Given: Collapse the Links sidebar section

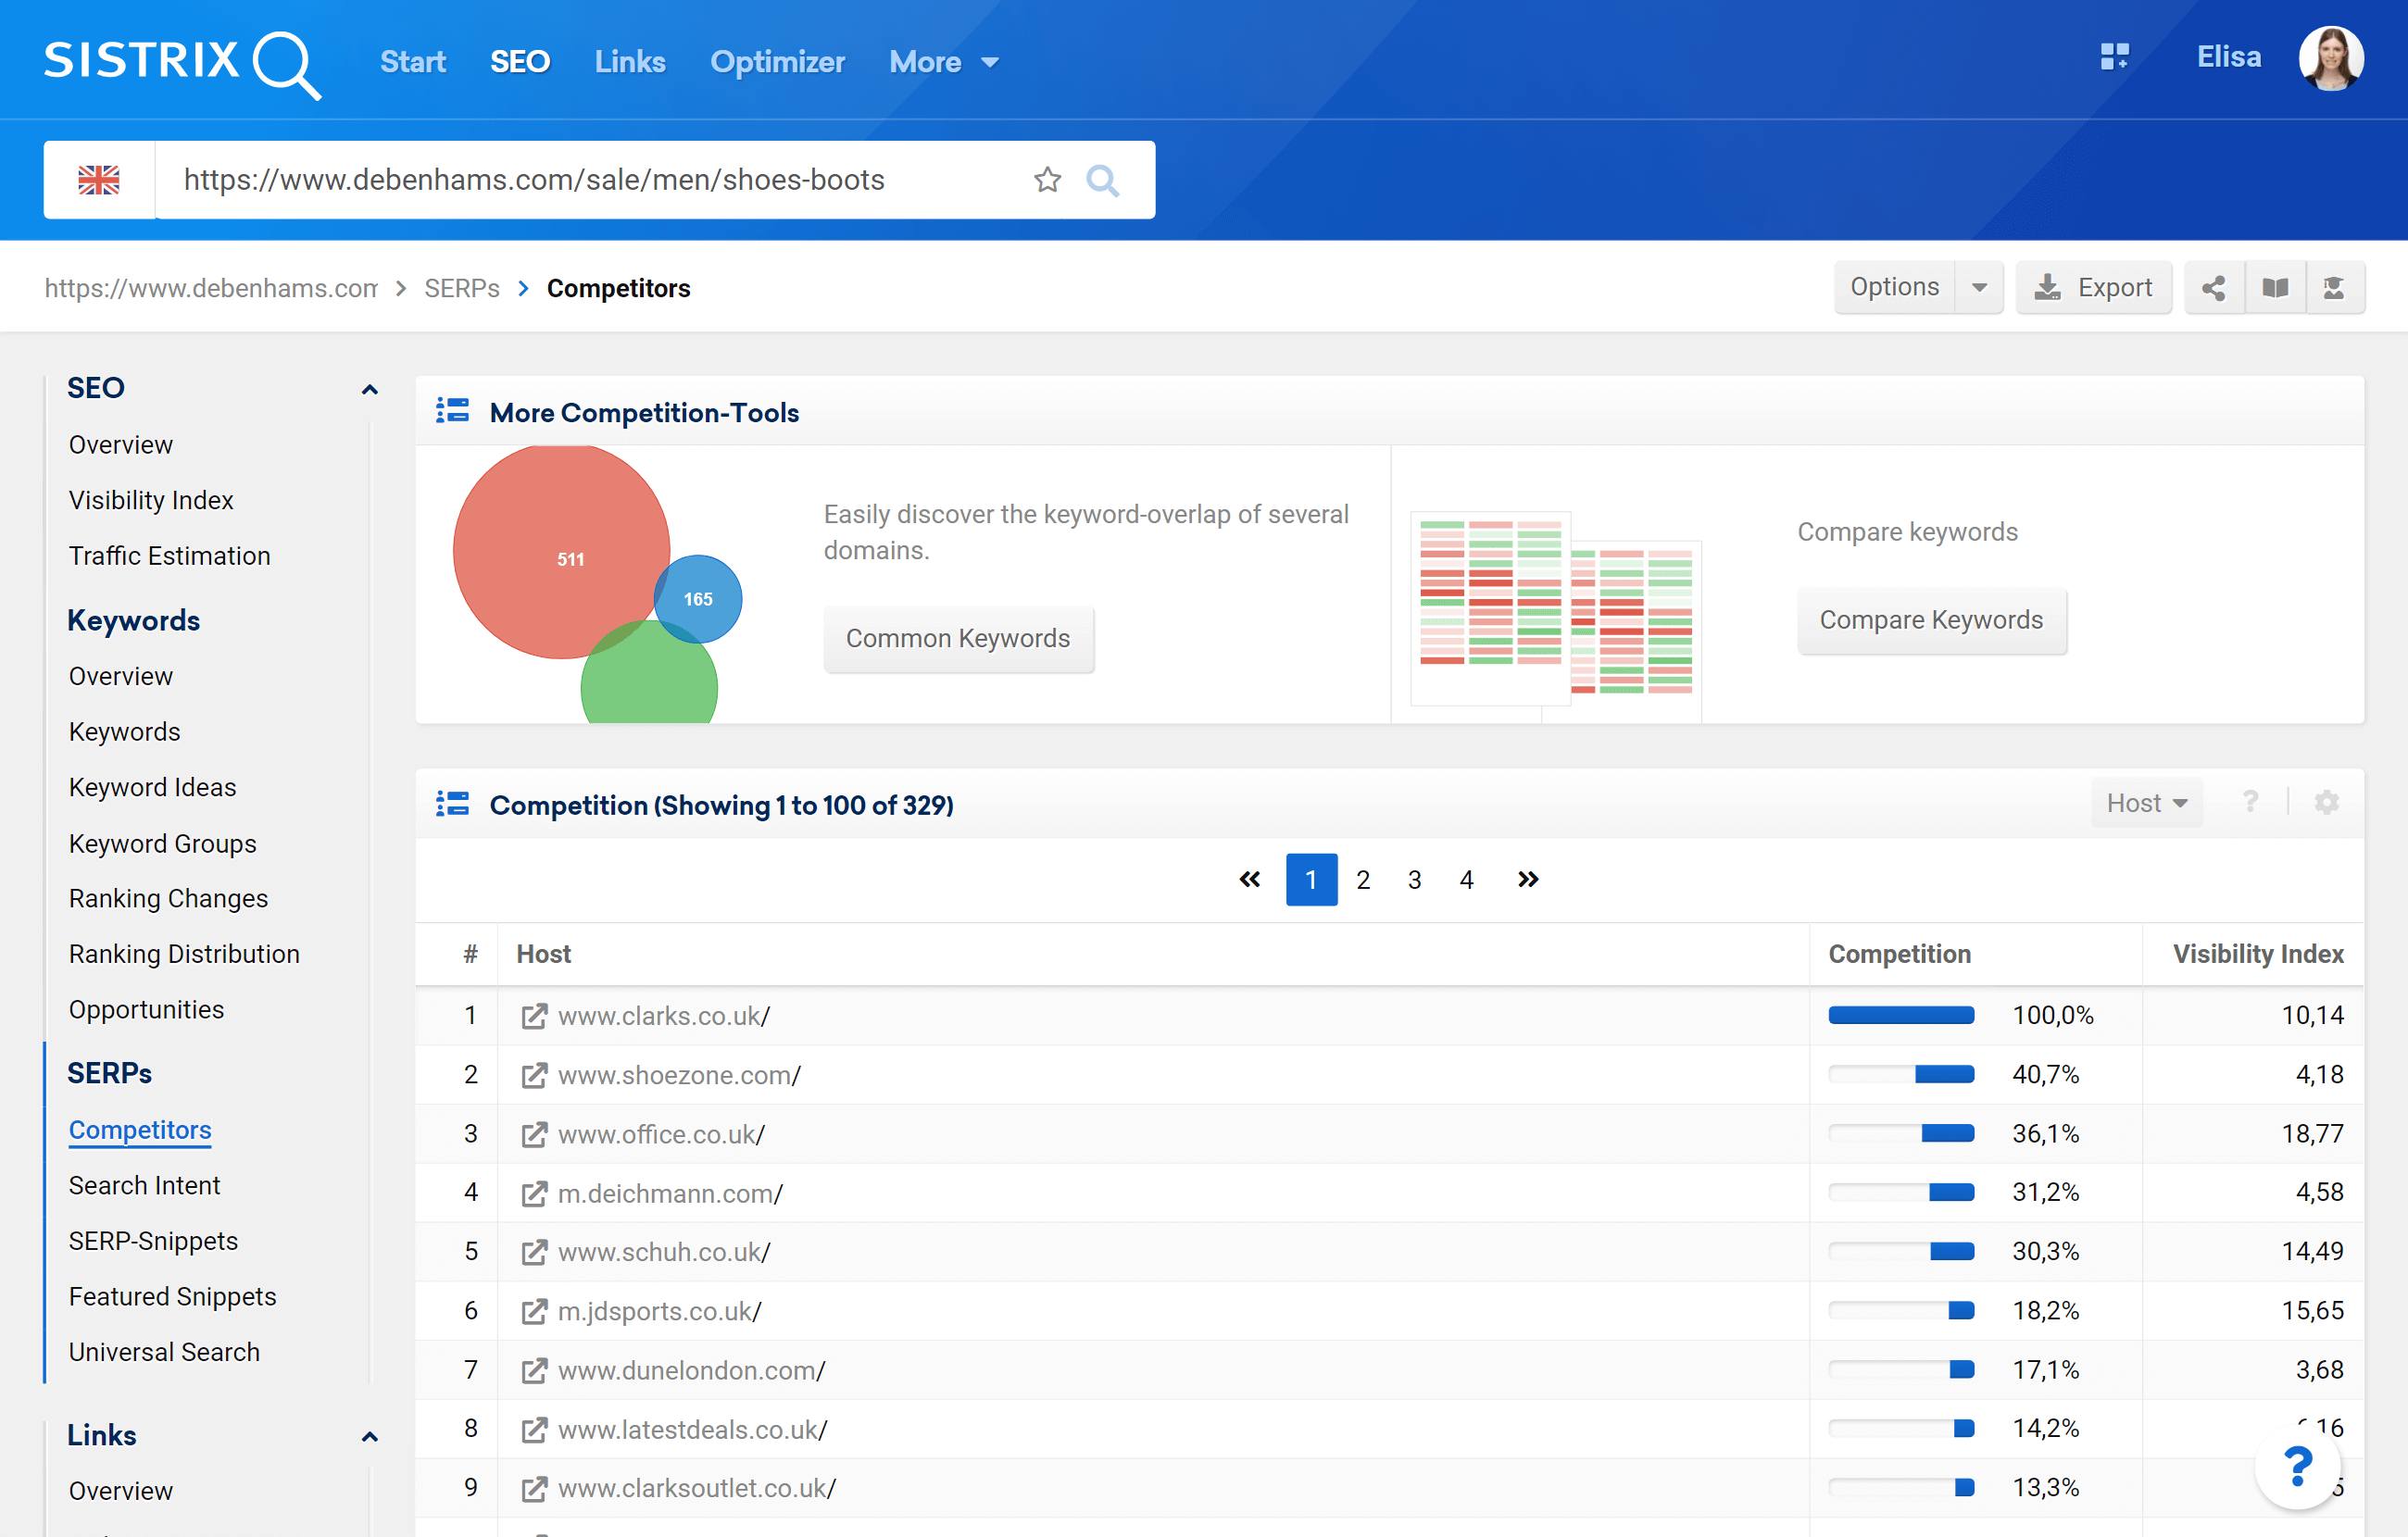Looking at the screenshot, I should pyautogui.click(x=369, y=1436).
